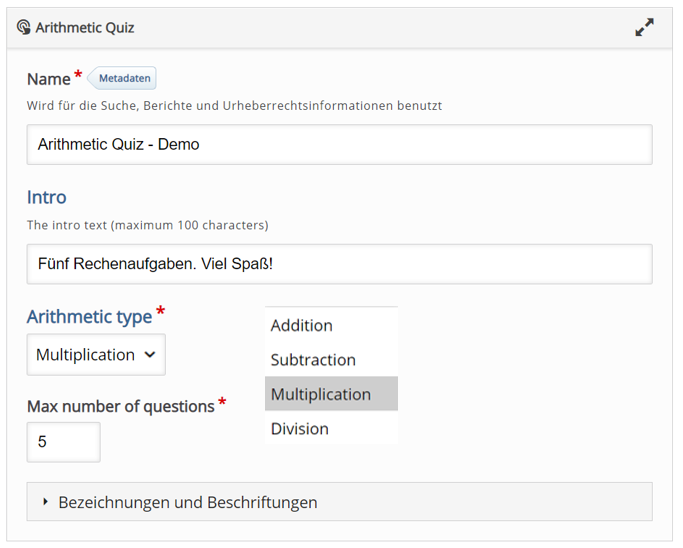Focus the Intro text input
Screen dimensions: 683x548
point(339,264)
